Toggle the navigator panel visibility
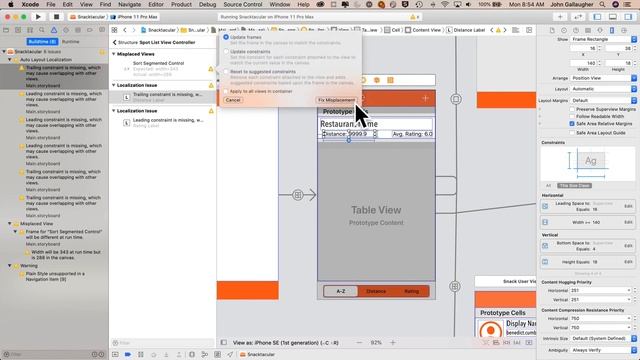The image size is (640, 360). (x=597, y=17)
